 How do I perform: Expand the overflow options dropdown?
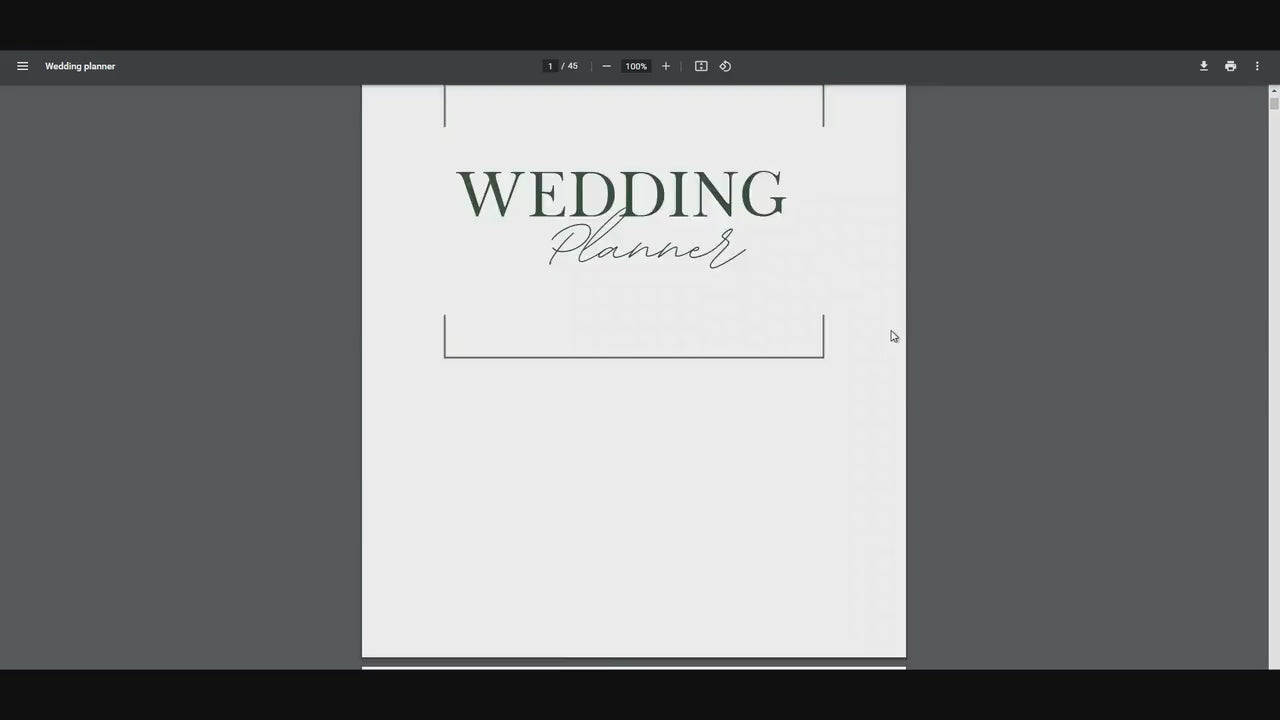click(1257, 66)
